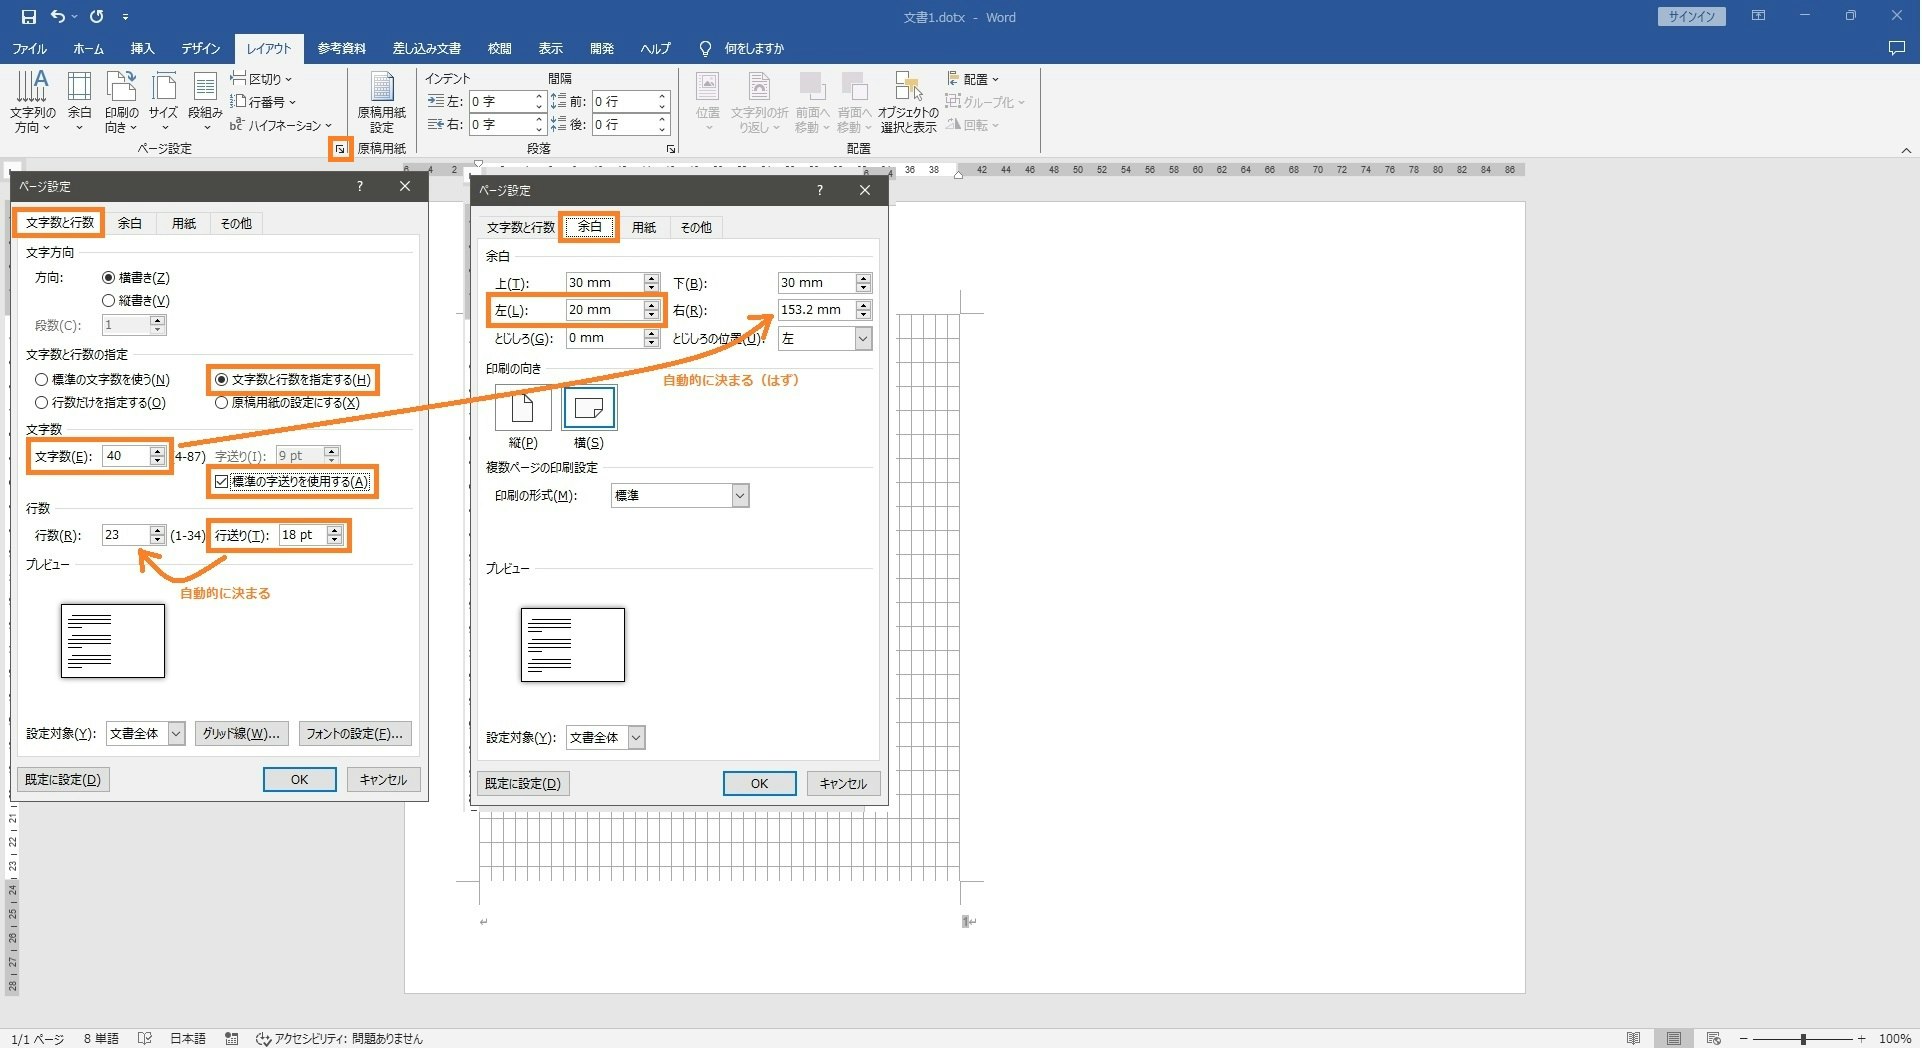
Task: Switch to 余白 tab in left dialog
Action: [130, 223]
